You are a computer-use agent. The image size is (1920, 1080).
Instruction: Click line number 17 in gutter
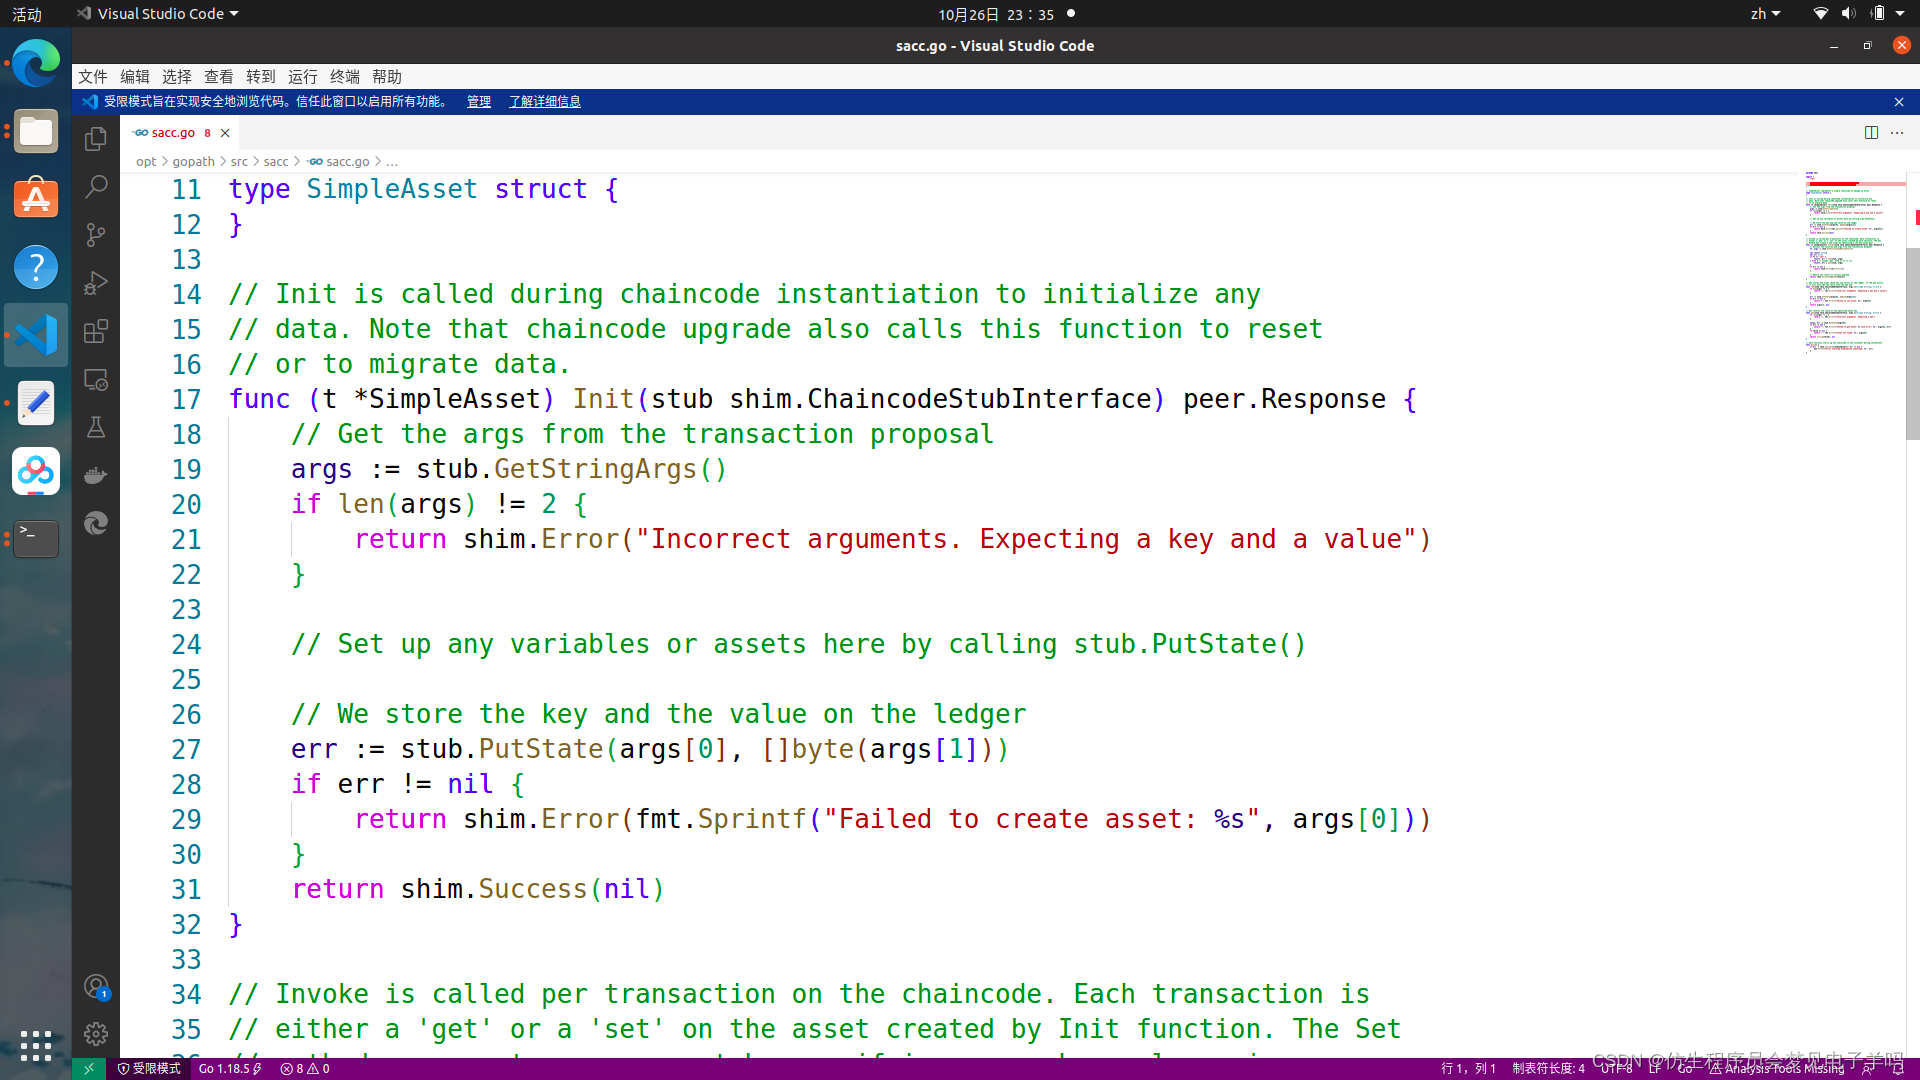coord(186,399)
